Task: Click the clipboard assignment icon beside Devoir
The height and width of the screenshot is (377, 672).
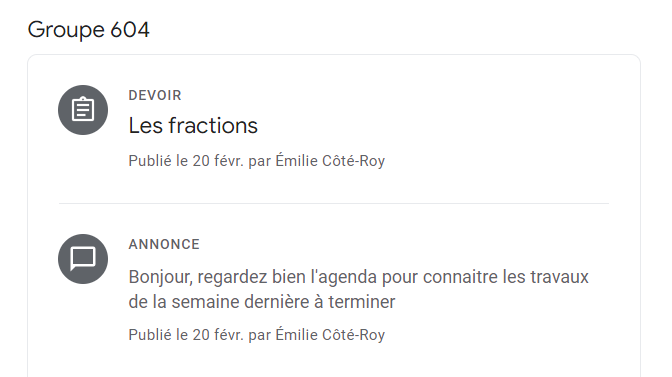Action: [x=83, y=110]
